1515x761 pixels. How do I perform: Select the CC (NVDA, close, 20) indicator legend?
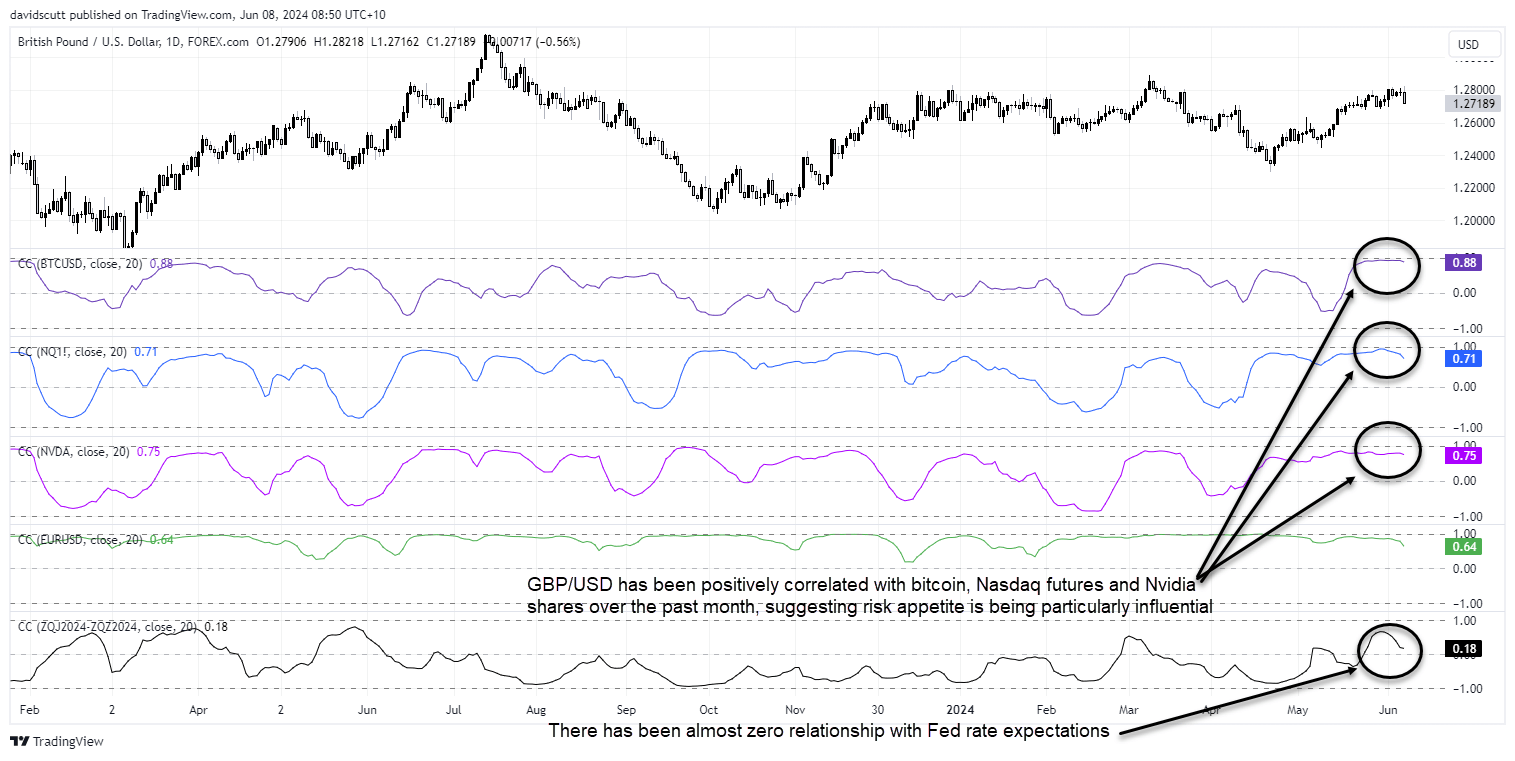pyautogui.click(x=76, y=451)
